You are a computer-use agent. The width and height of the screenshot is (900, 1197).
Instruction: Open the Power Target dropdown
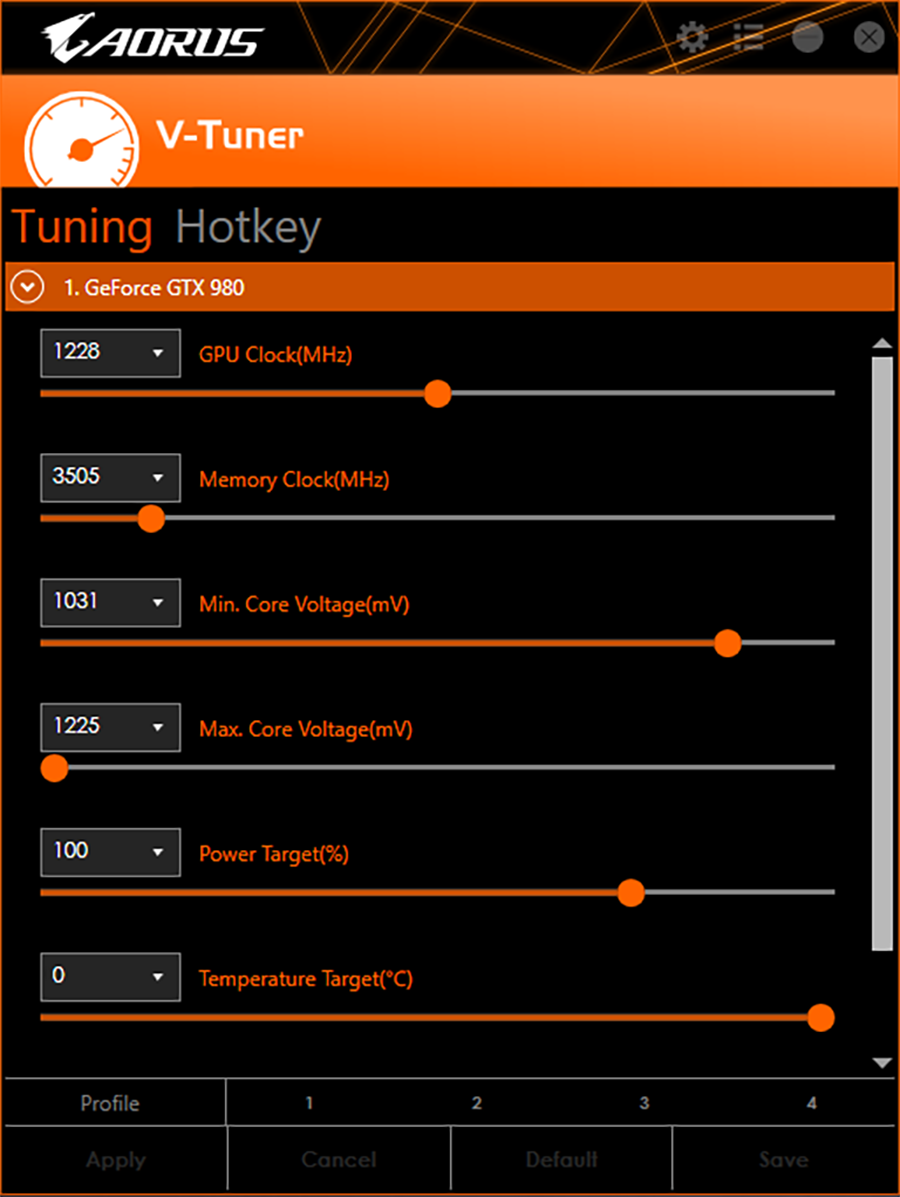[x=111, y=852]
